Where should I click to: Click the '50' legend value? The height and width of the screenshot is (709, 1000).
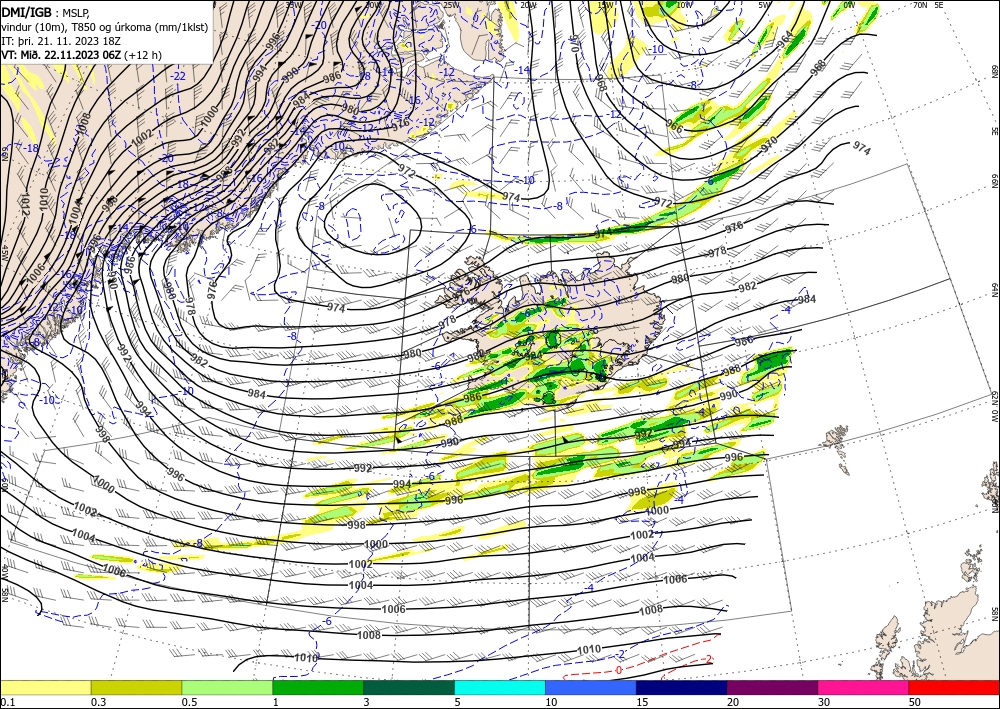click(x=915, y=702)
